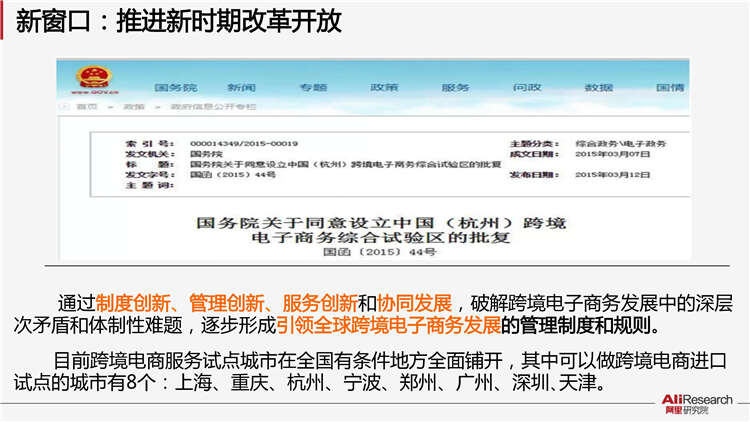Click the 首页 breadcrumb link
750x422 pixels.
87,107
